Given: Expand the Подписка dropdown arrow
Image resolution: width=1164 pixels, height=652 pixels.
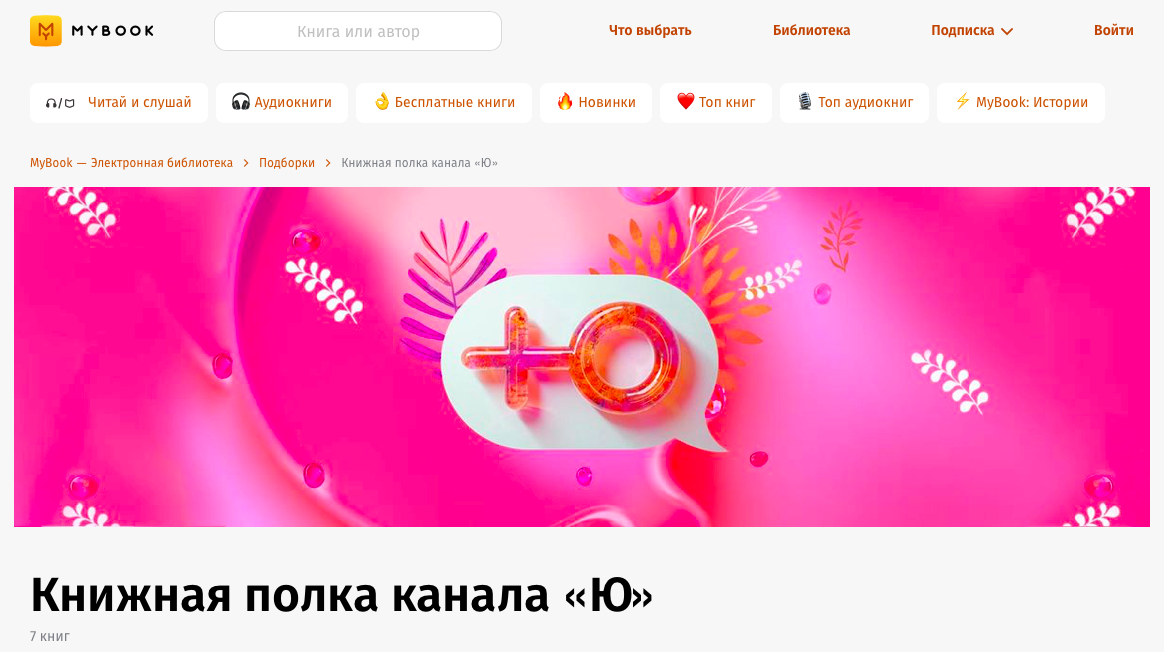Looking at the screenshot, I should pyautogui.click(x=1007, y=31).
